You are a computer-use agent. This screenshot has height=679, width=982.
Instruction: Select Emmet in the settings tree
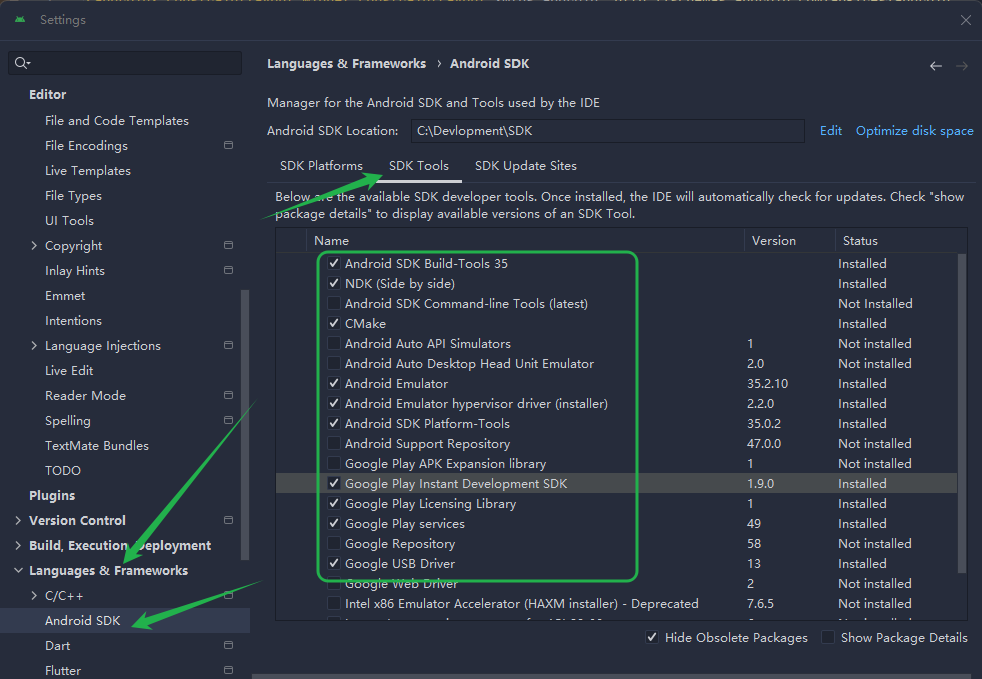tap(65, 296)
